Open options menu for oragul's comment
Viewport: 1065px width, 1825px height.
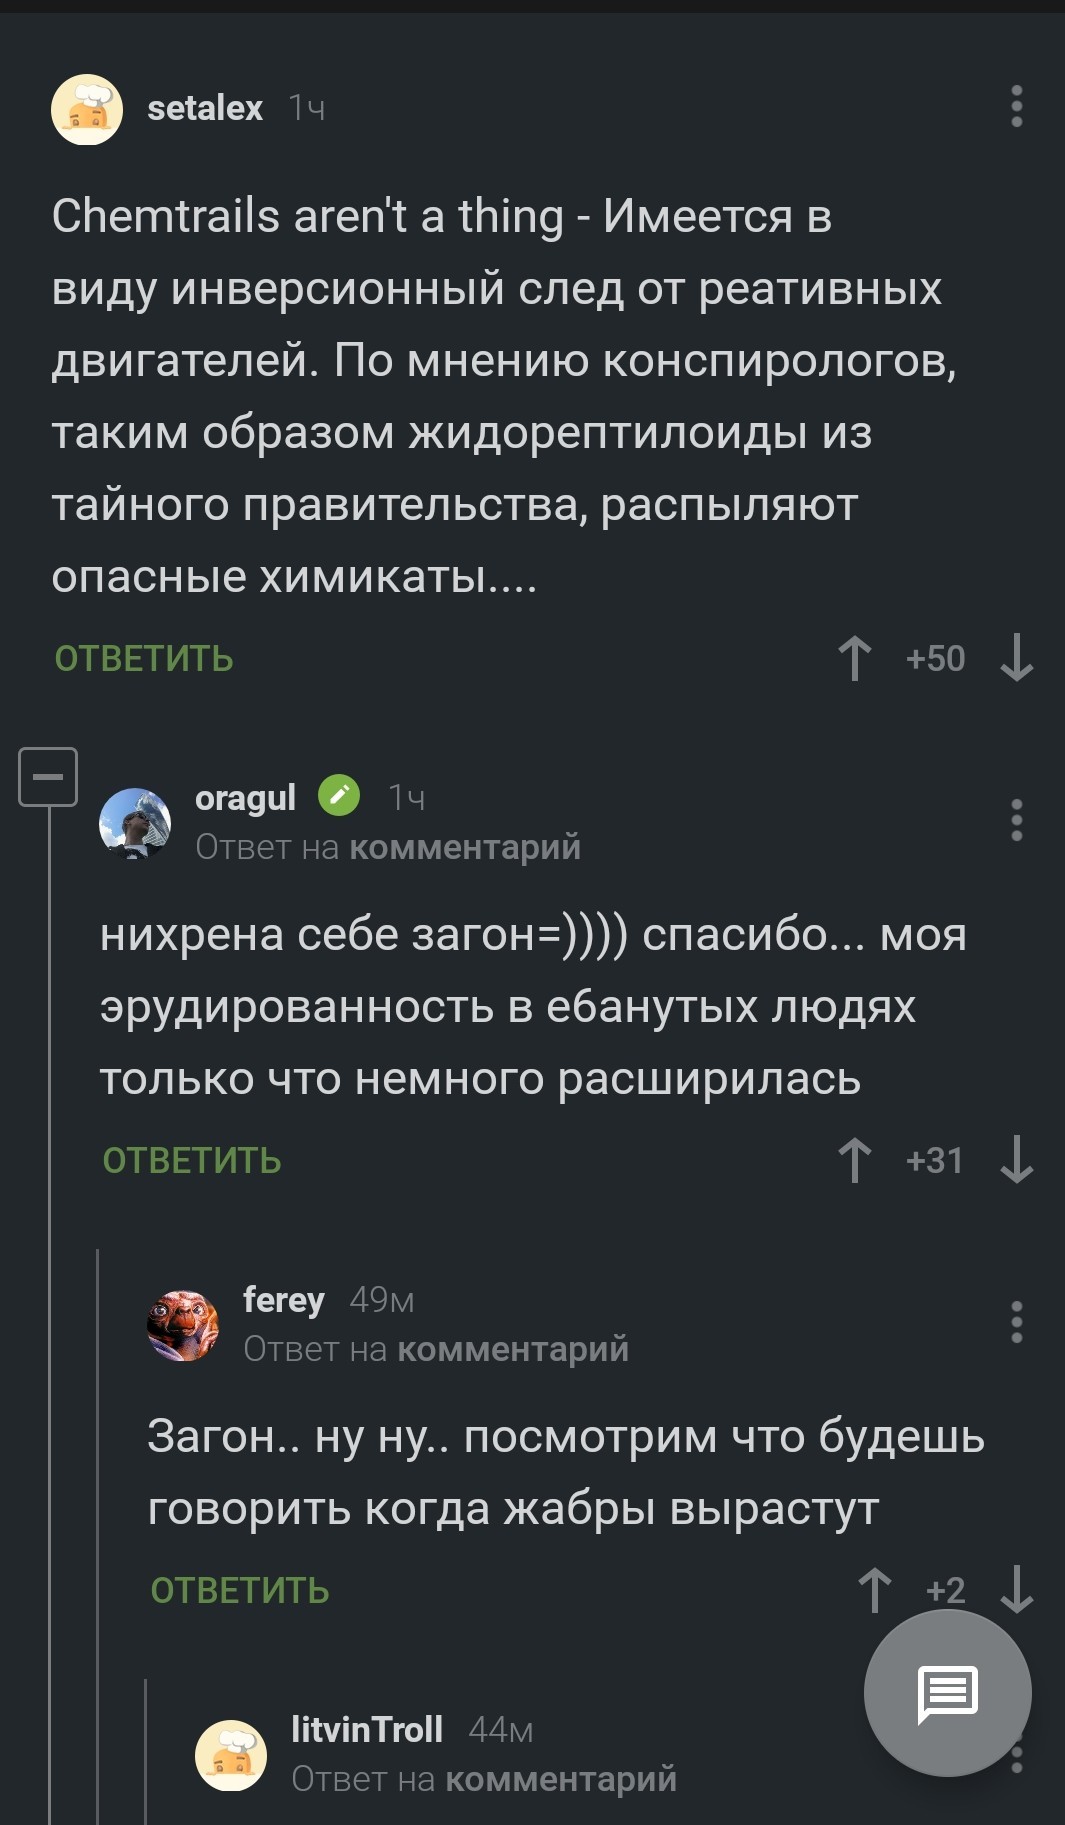click(1016, 820)
